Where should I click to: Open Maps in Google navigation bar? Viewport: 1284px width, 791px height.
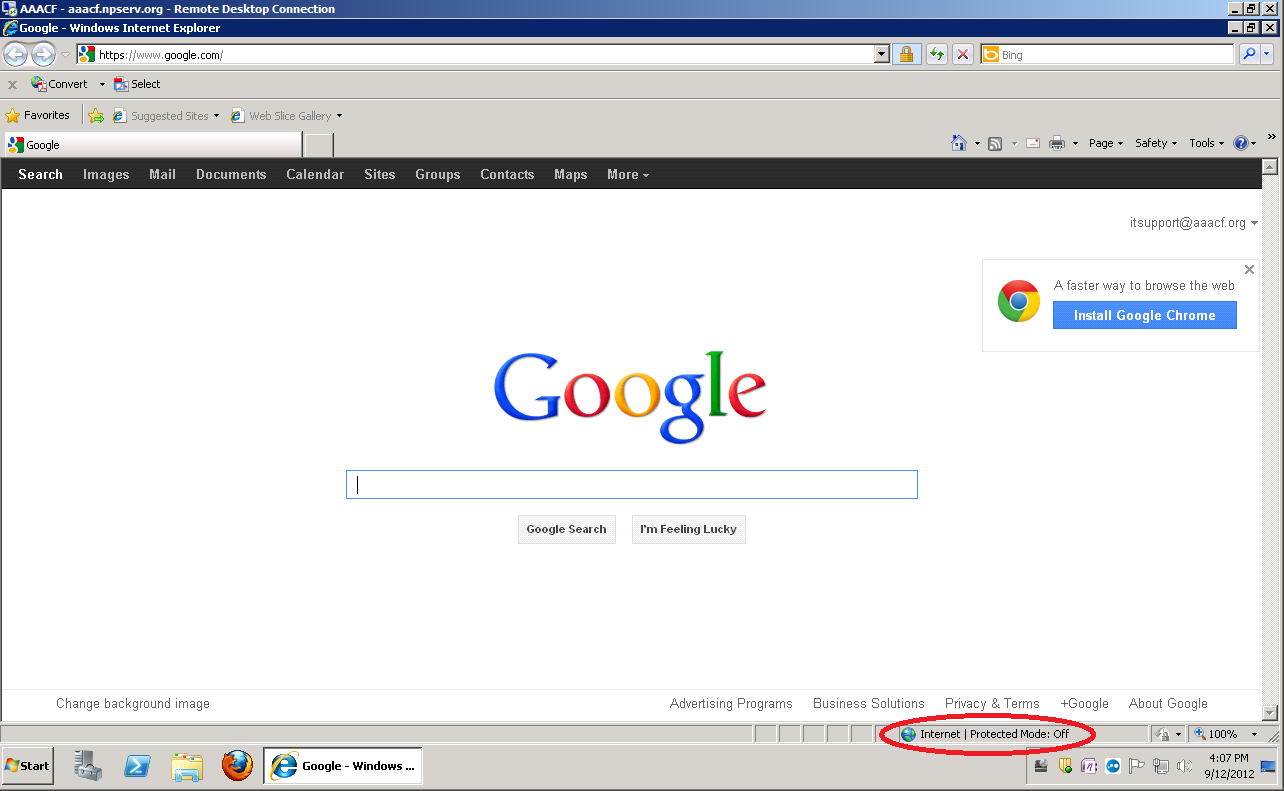(x=571, y=174)
